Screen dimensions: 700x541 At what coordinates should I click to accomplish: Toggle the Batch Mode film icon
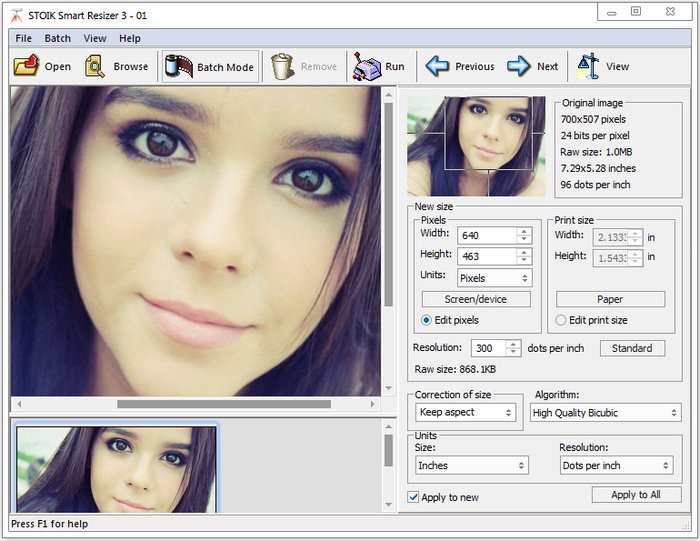[179, 67]
